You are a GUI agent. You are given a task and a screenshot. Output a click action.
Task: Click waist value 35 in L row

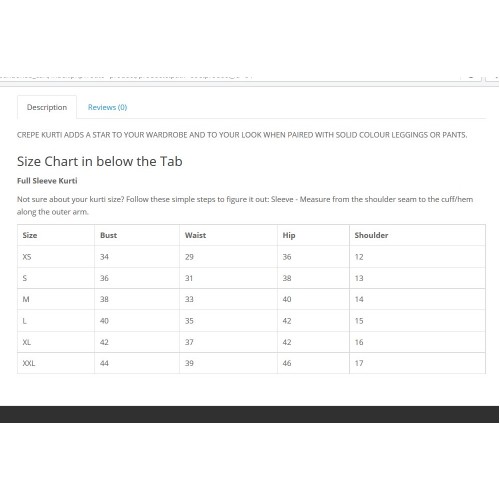coord(189,321)
